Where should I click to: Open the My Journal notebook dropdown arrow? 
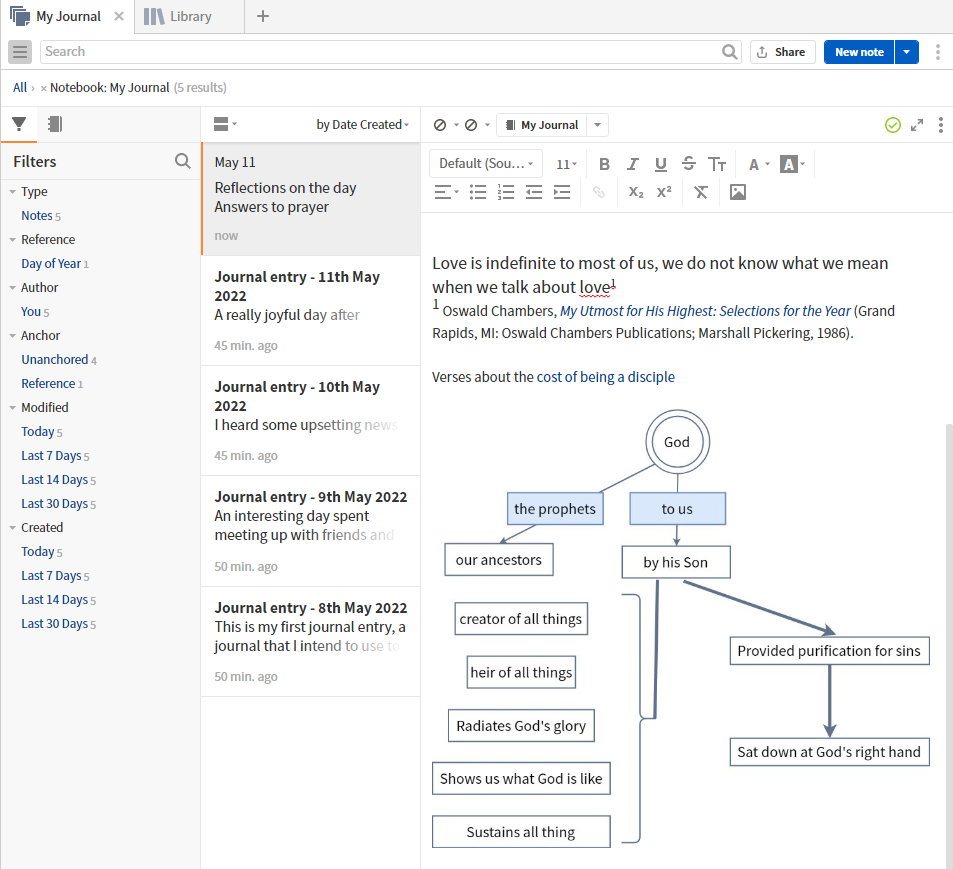click(x=597, y=125)
